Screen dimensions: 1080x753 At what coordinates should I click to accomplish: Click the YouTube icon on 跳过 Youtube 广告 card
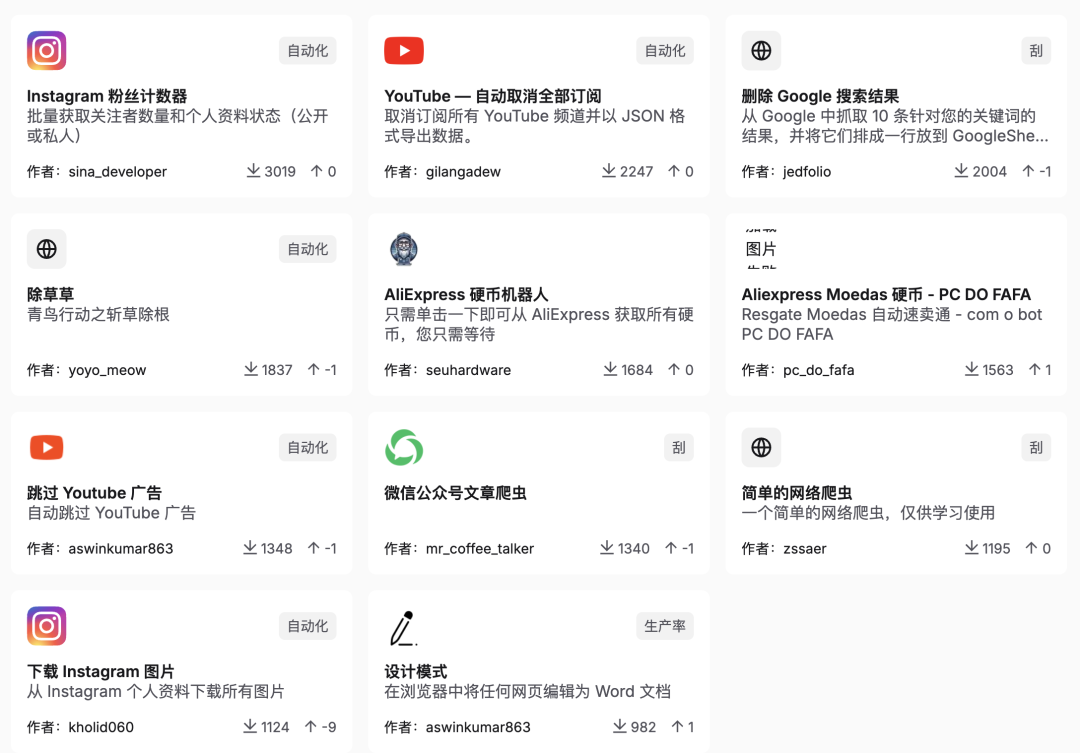click(x=46, y=448)
